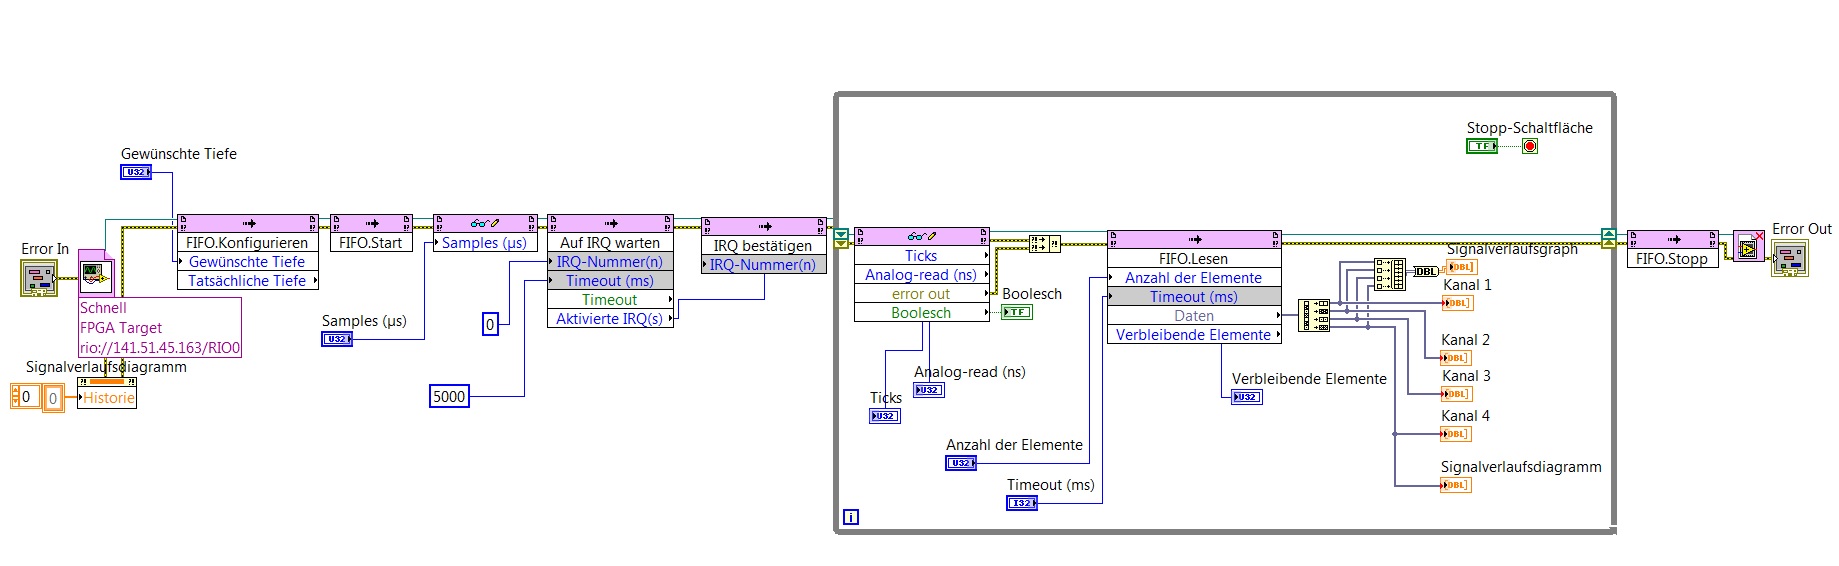Screen dimensions: 1839x566
Task: Click the numeric constant 5000
Action: 449,397
